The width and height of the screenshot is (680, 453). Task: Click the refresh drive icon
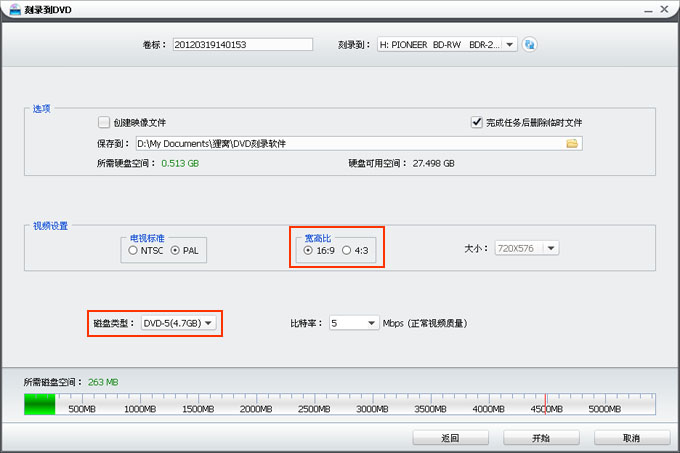529,44
